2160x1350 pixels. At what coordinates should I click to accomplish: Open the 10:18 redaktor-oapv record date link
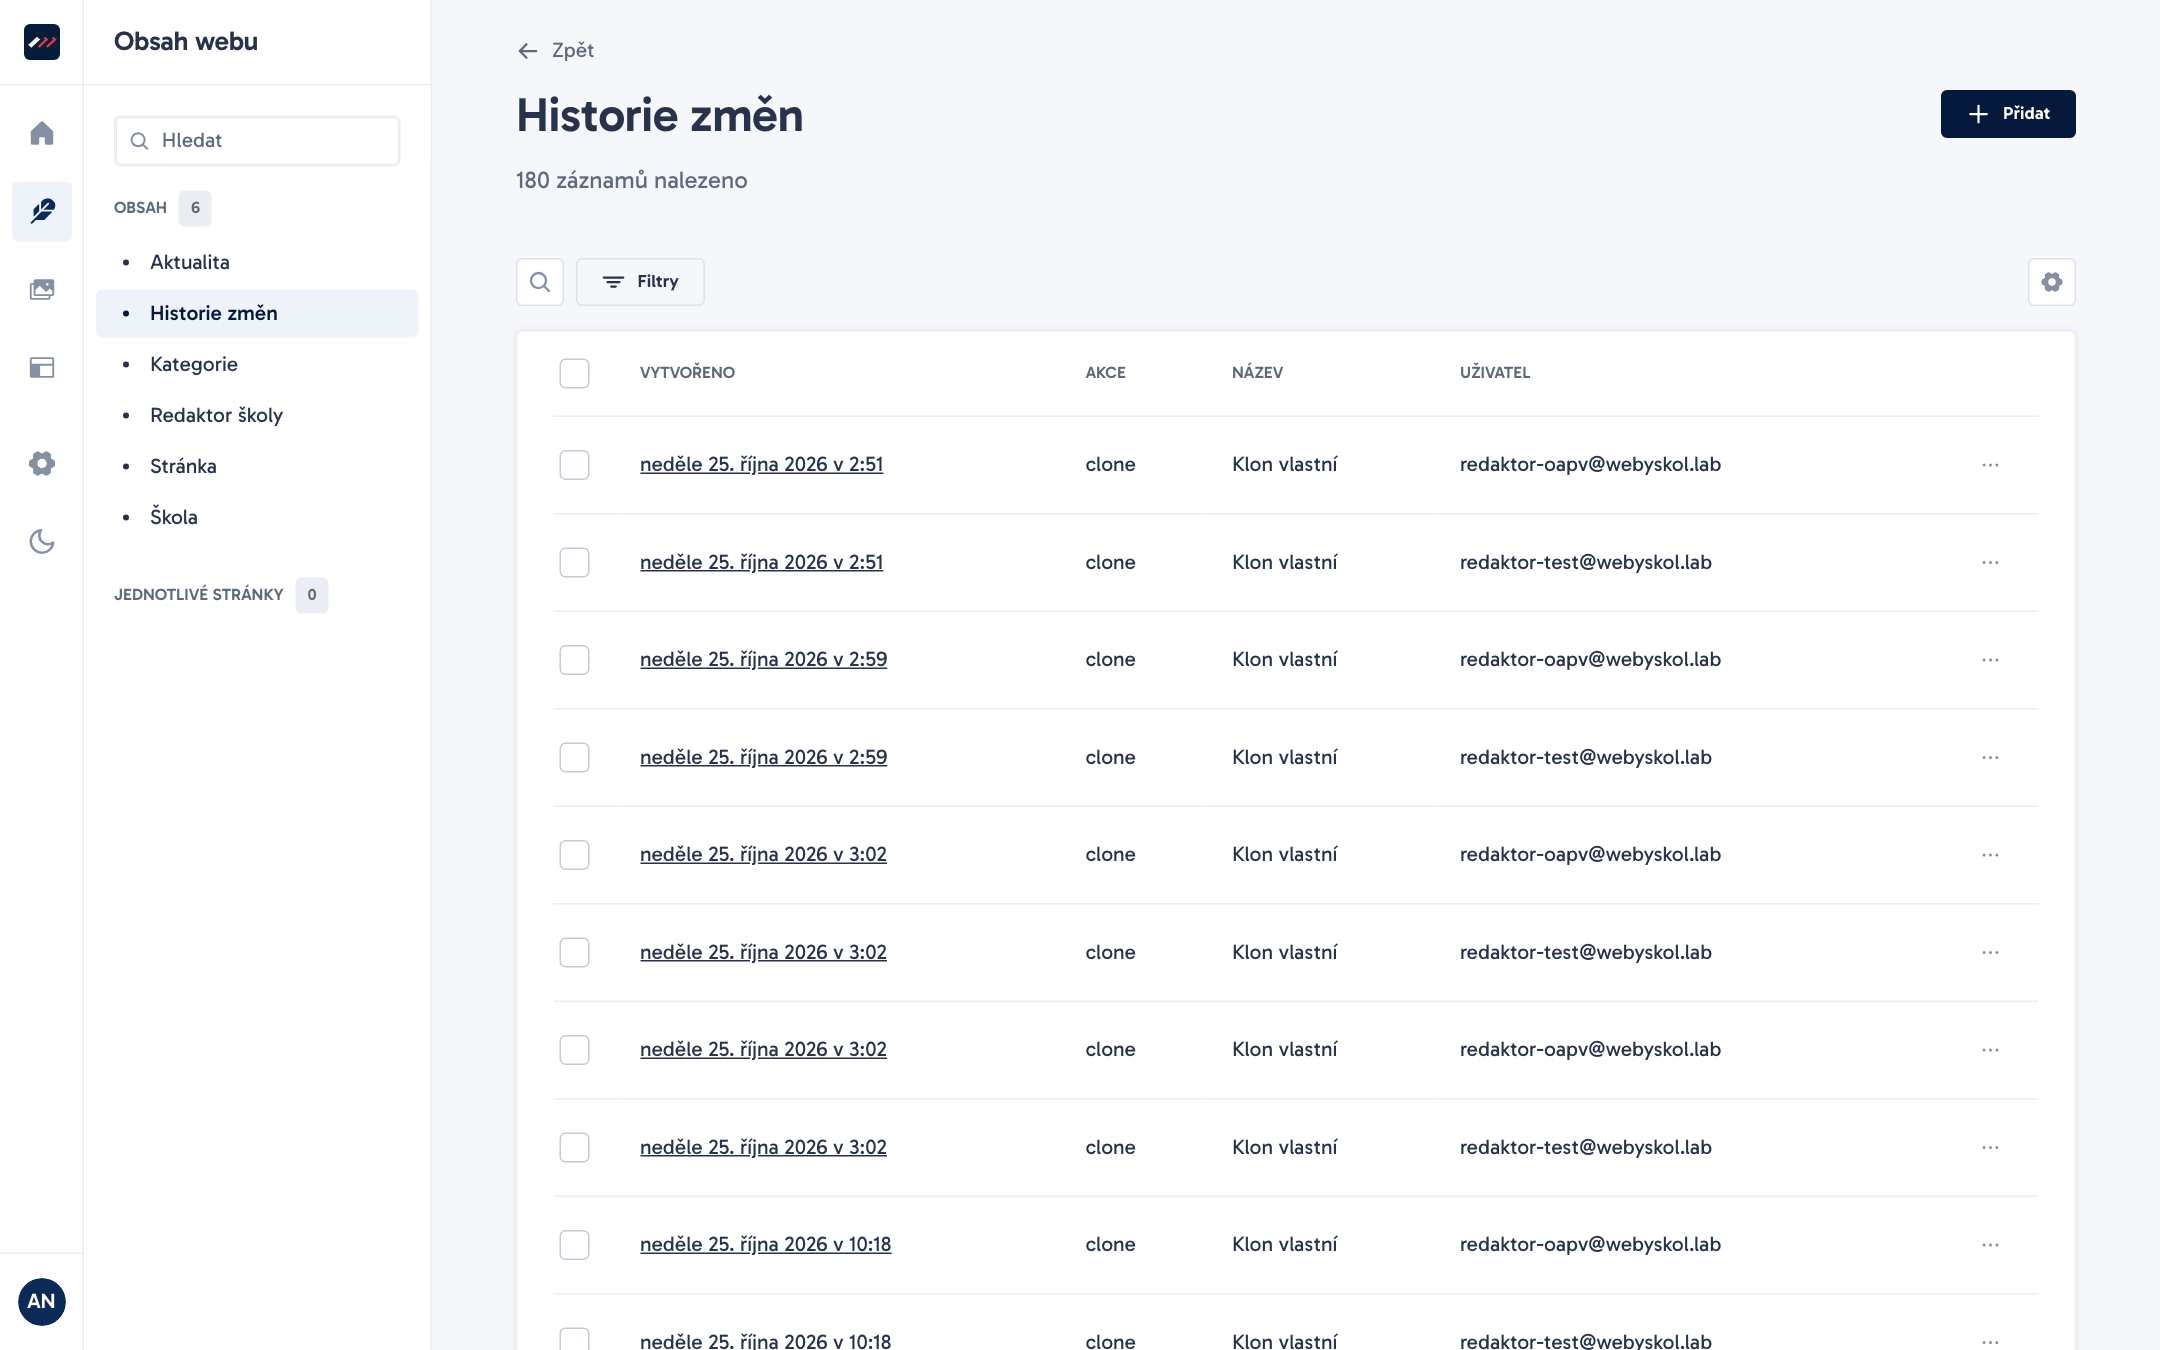click(x=765, y=1244)
